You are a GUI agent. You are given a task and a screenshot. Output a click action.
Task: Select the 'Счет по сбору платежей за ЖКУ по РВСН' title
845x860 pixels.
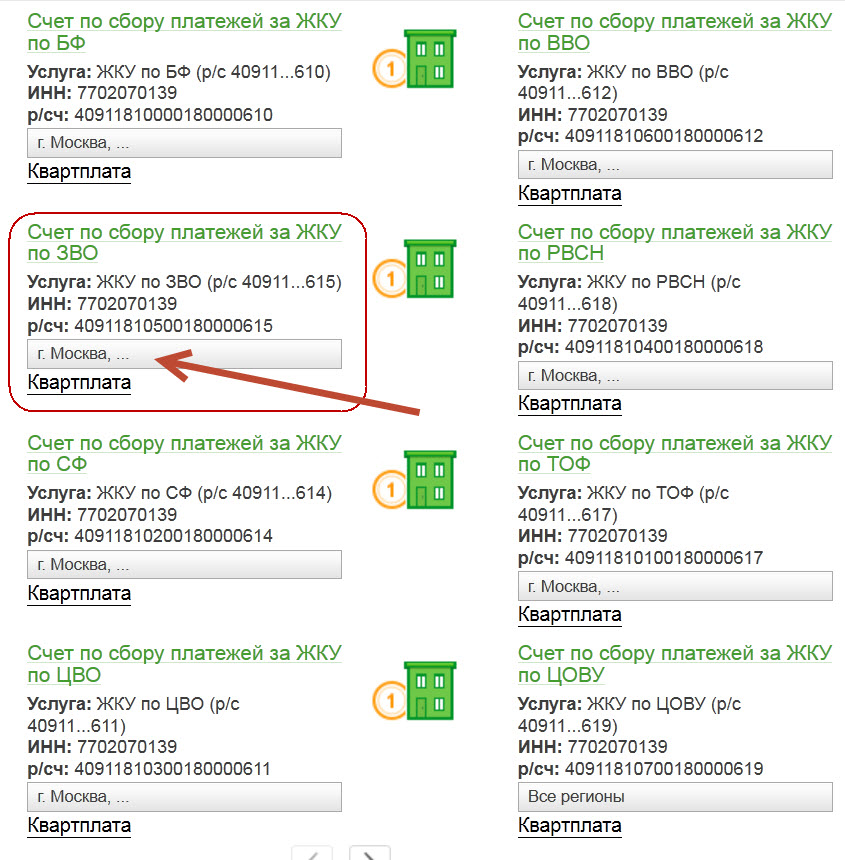point(675,242)
